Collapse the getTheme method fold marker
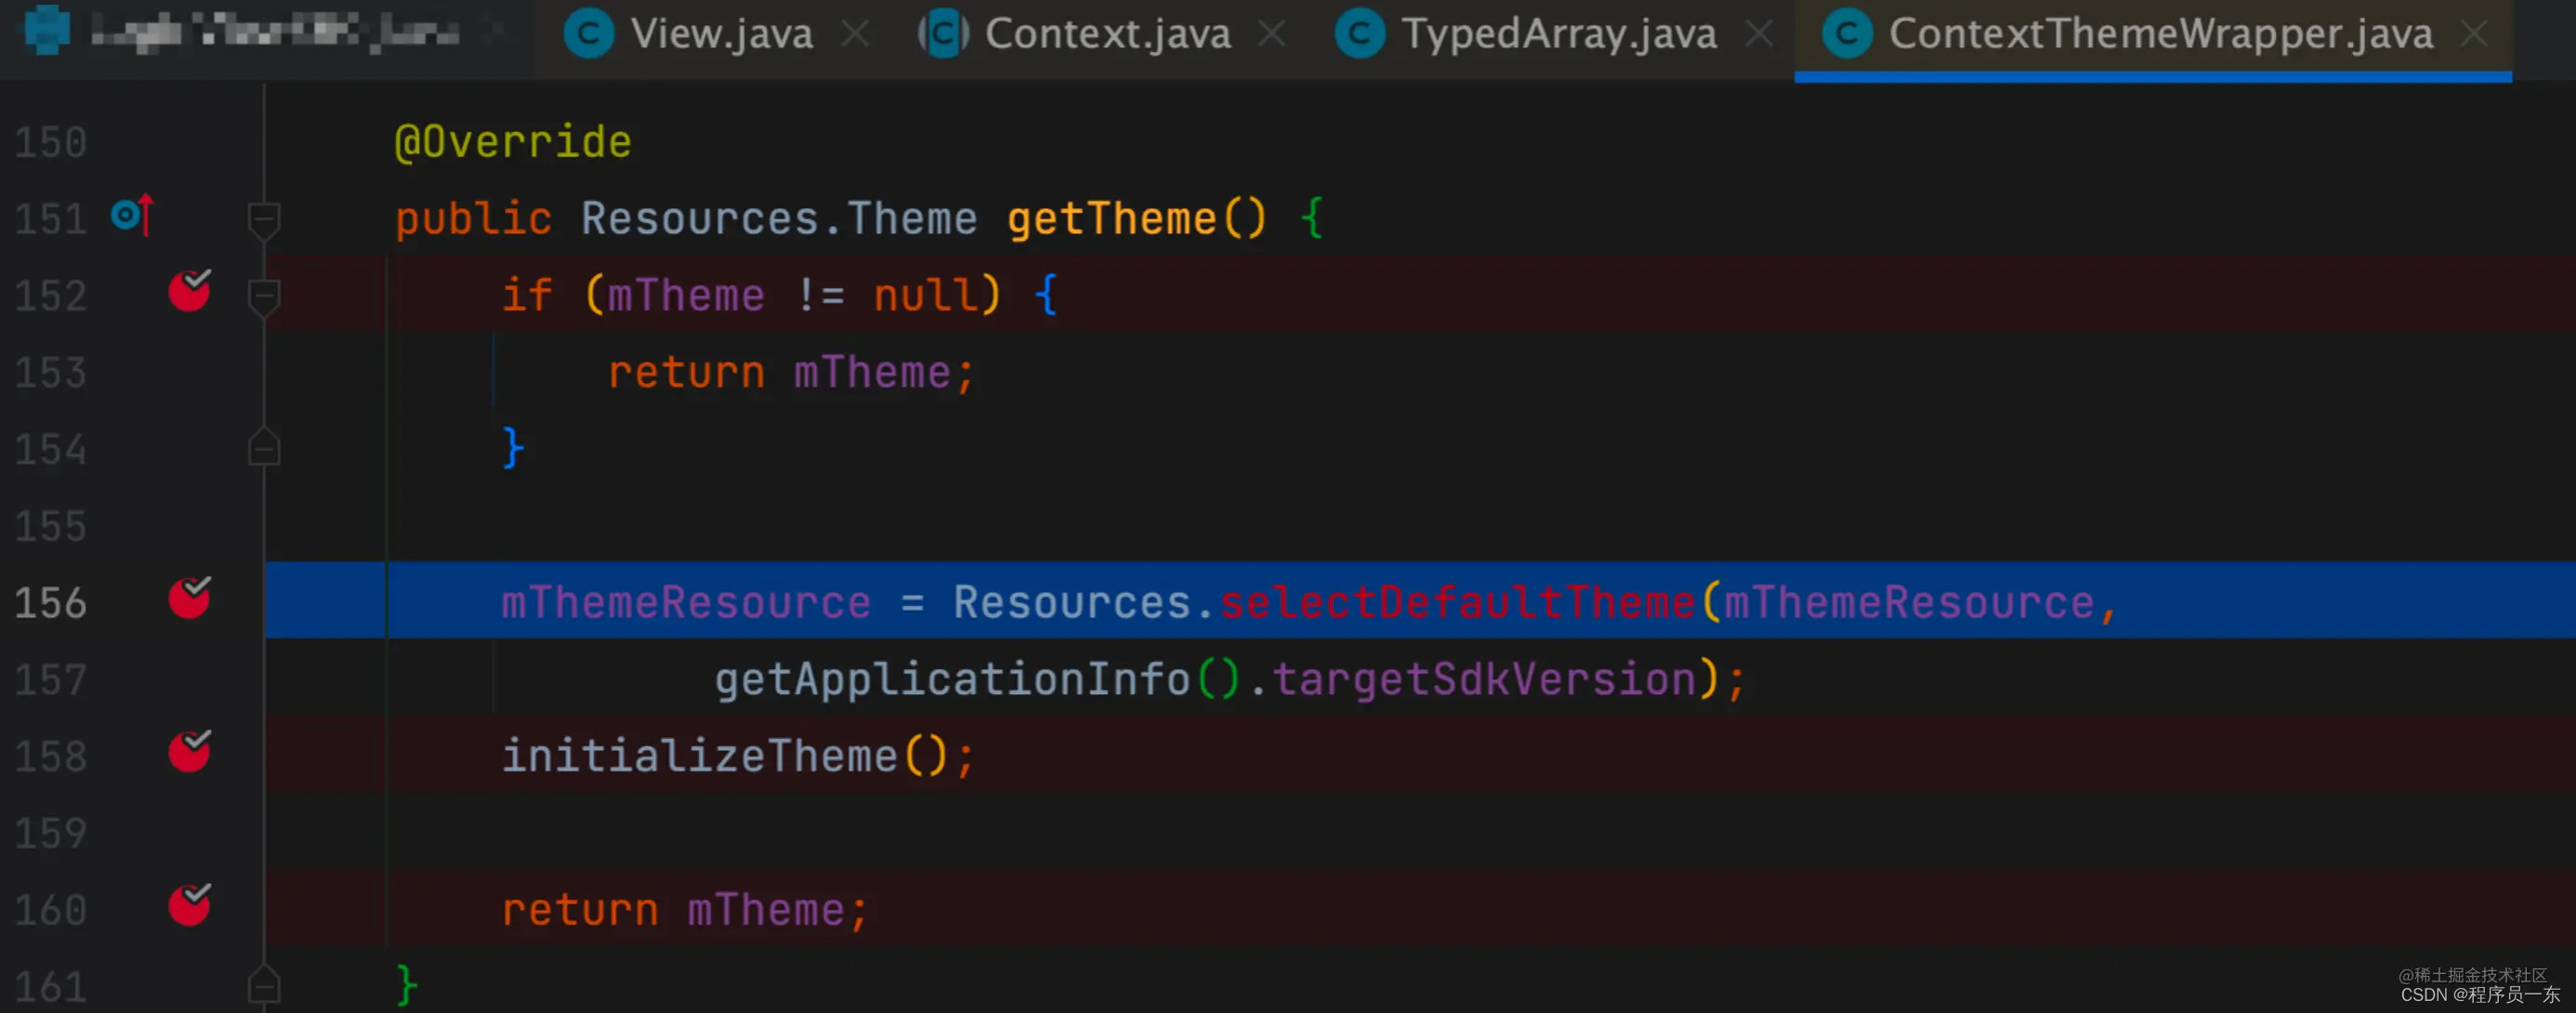Image resolution: width=2576 pixels, height=1013 pixels. point(264,218)
